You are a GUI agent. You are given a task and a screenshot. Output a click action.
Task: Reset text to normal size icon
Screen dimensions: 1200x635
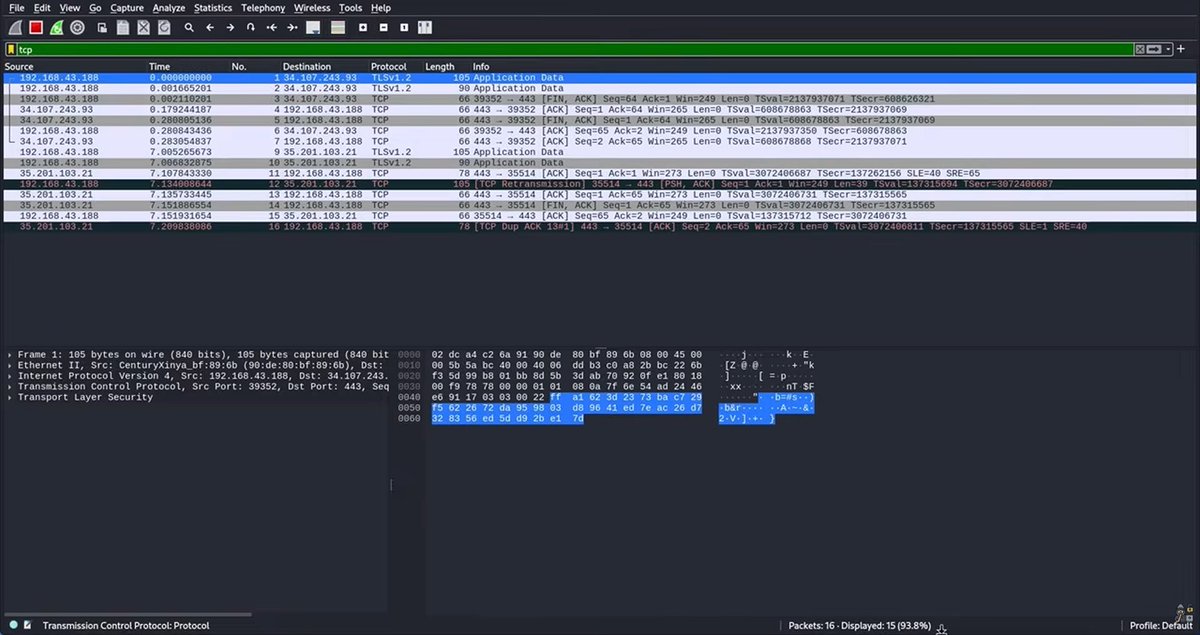[x=403, y=27]
